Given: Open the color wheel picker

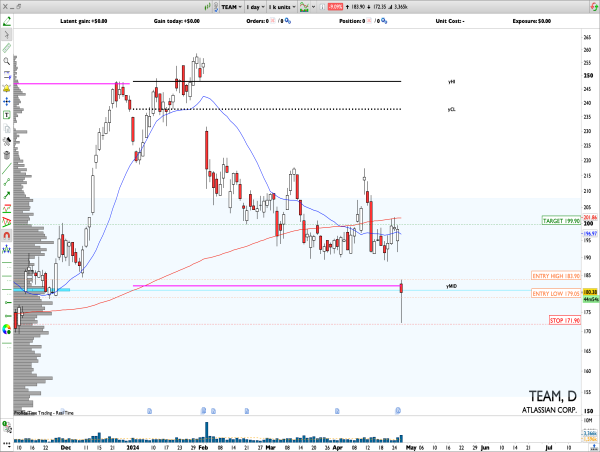Looking at the screenshot, I should pos(7,329).
